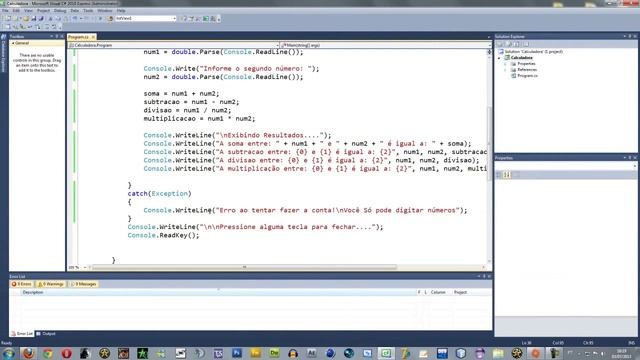
Task: Click the Open File folder icon
Action: 26,18
